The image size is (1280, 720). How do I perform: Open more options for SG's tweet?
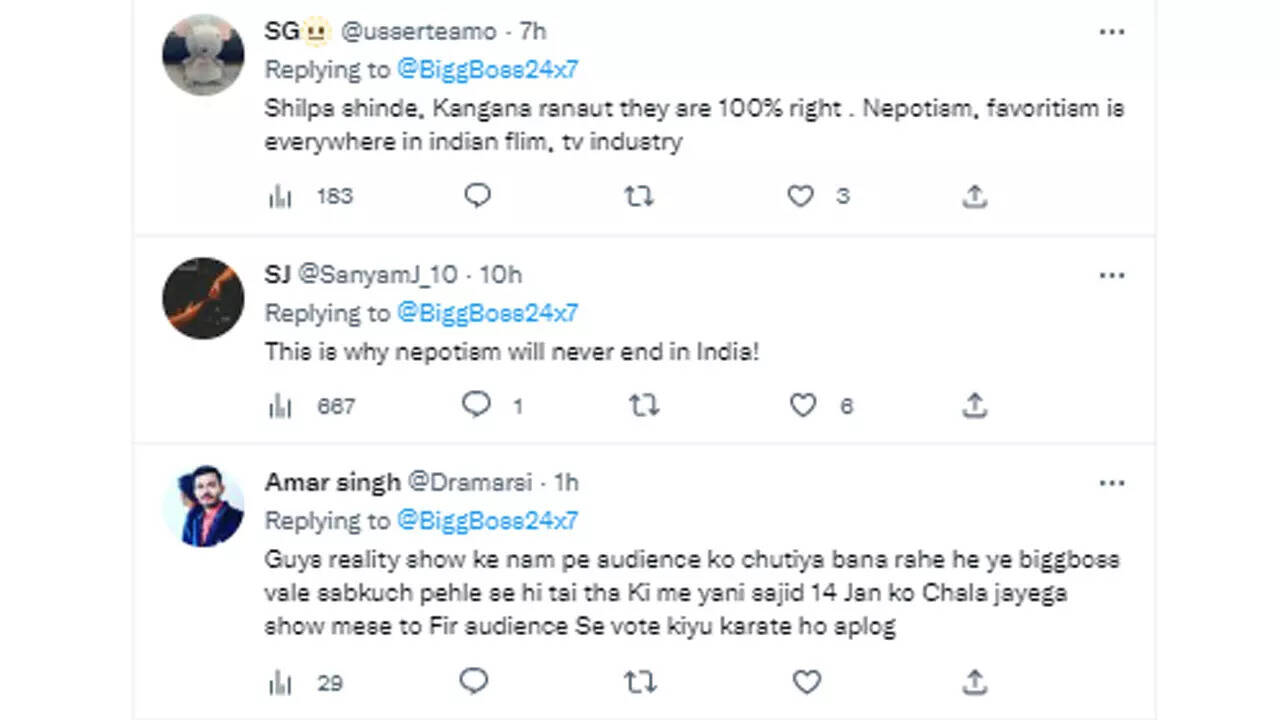point(1112,32)
